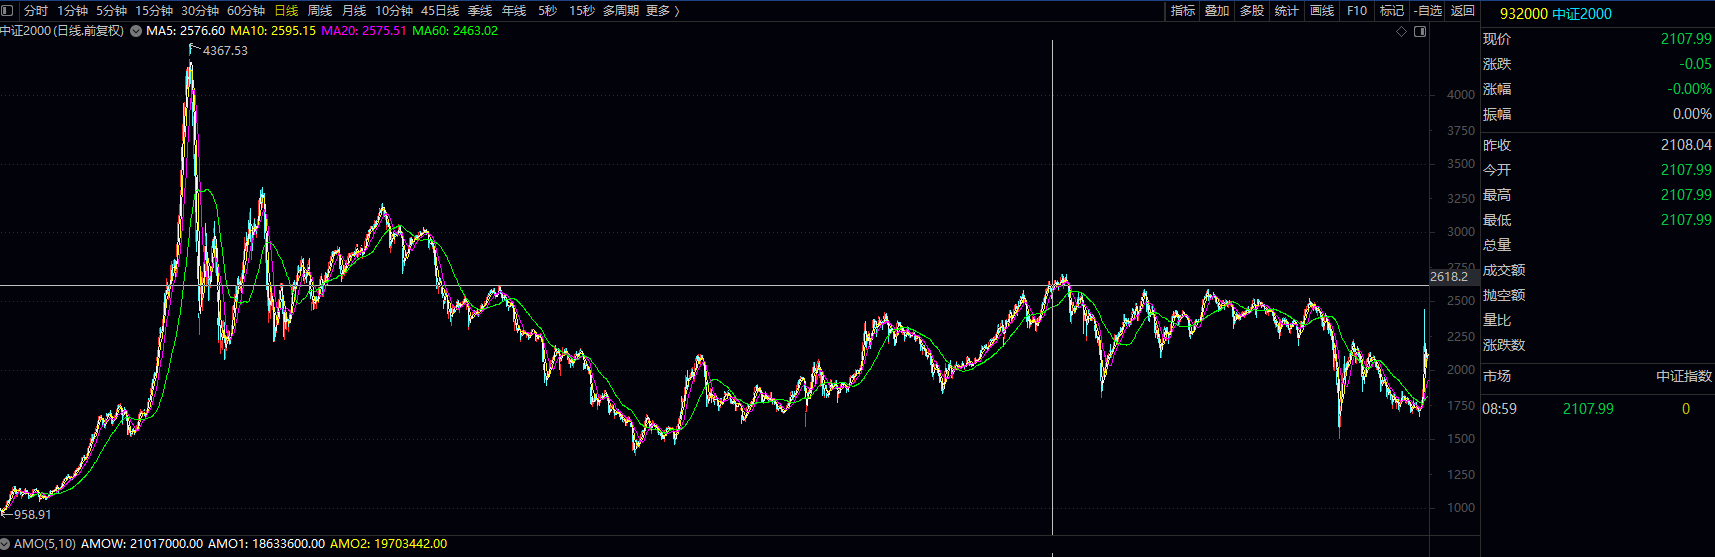Open the 多股 multi-stock button
This screenshot has width=1715, height=557.
1252,11
